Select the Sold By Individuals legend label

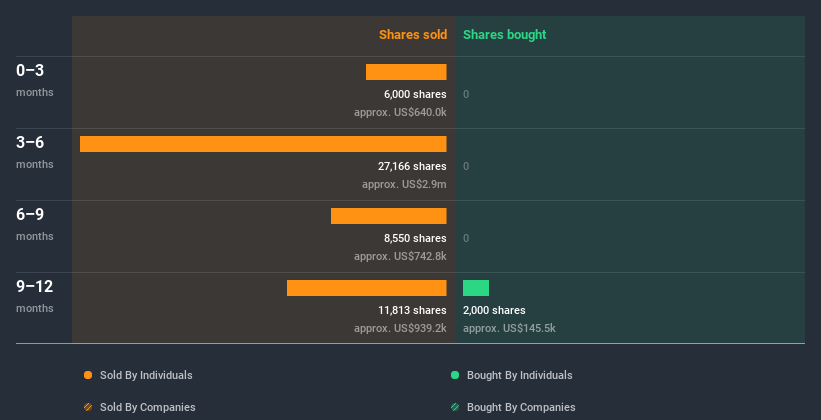tap(146, 375)
